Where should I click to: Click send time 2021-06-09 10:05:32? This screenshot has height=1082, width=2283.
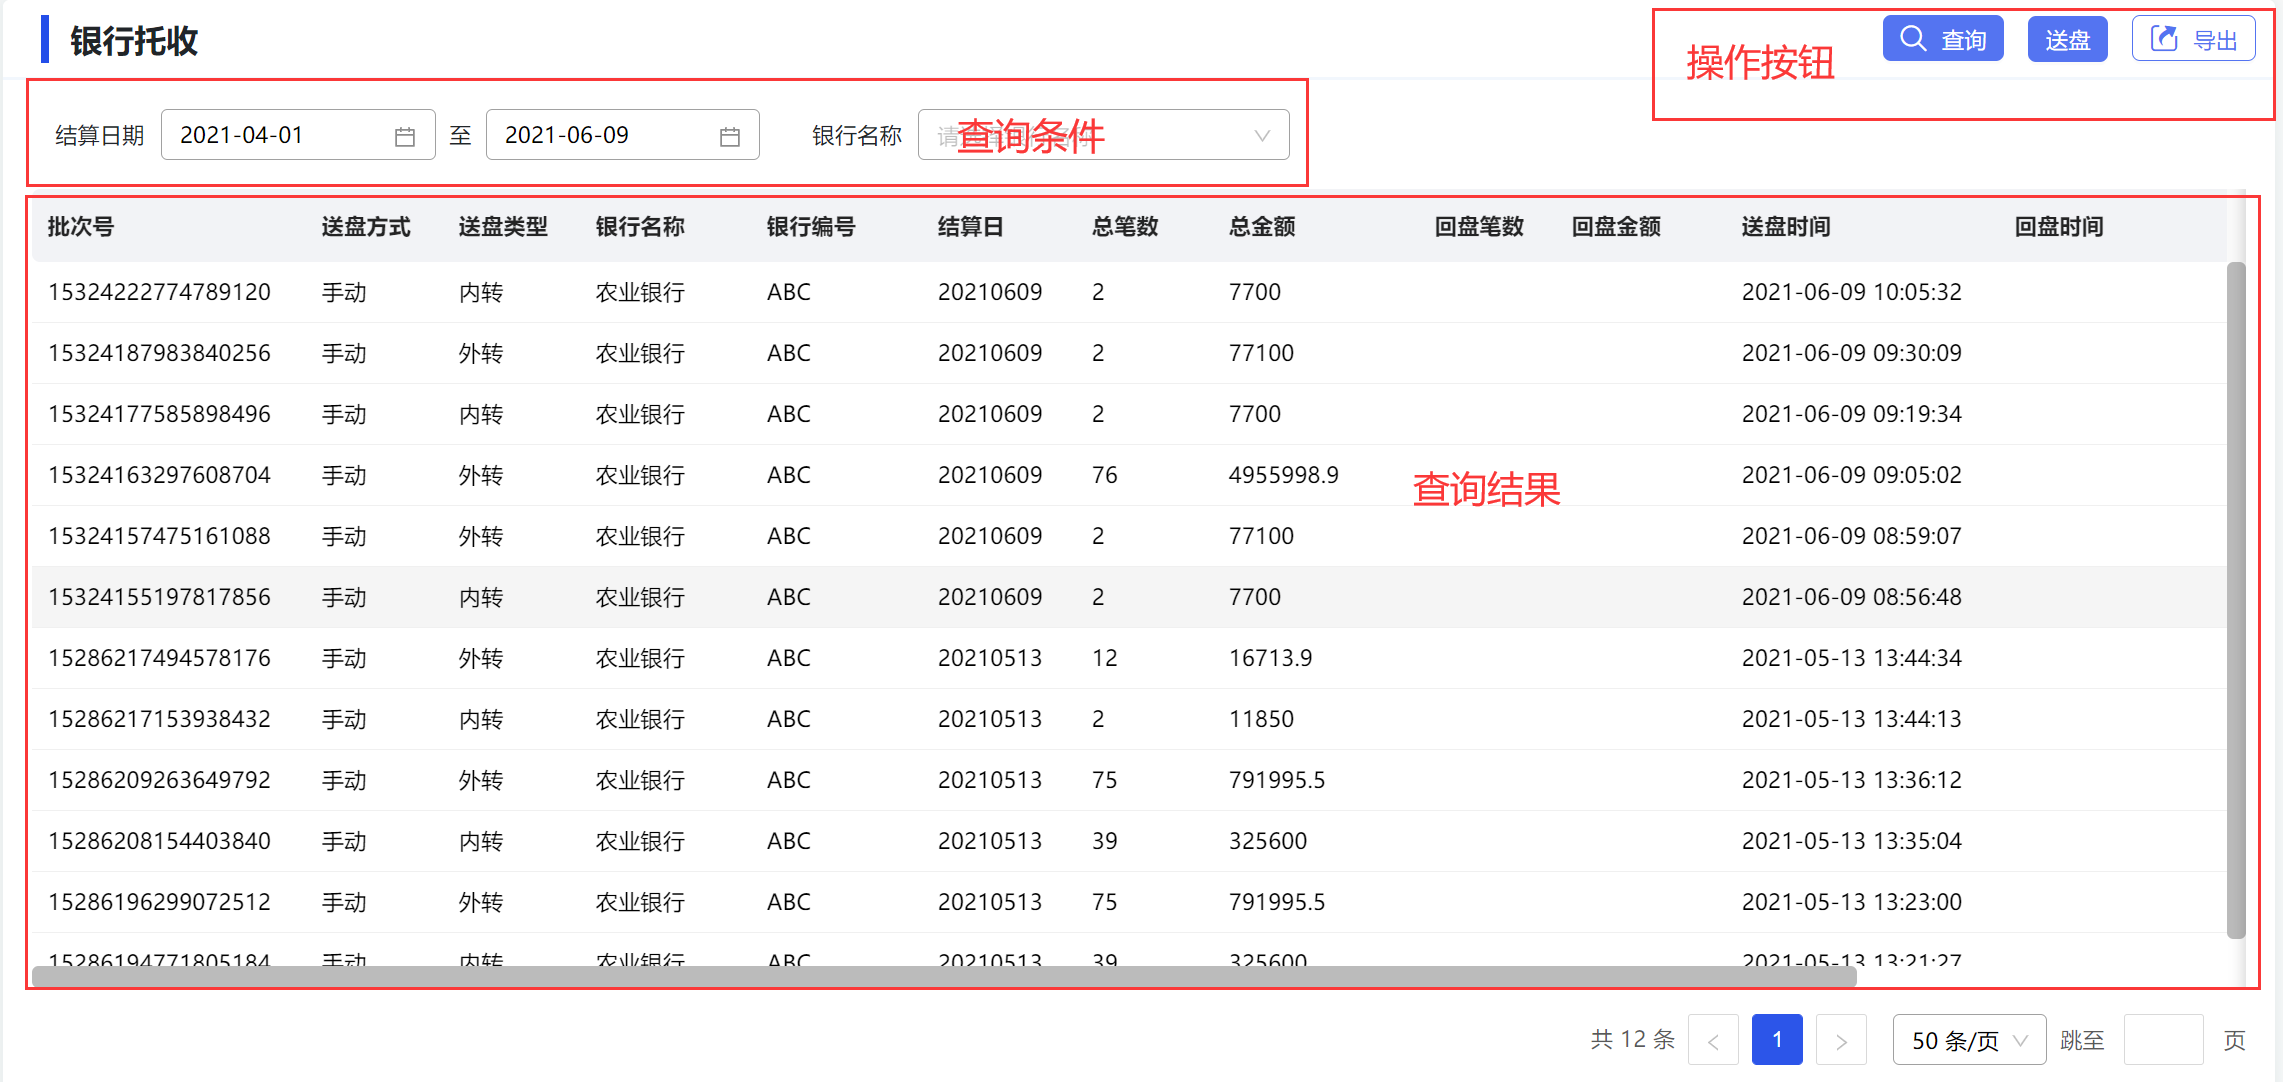pyautogui.click(x=1852, y=292)
